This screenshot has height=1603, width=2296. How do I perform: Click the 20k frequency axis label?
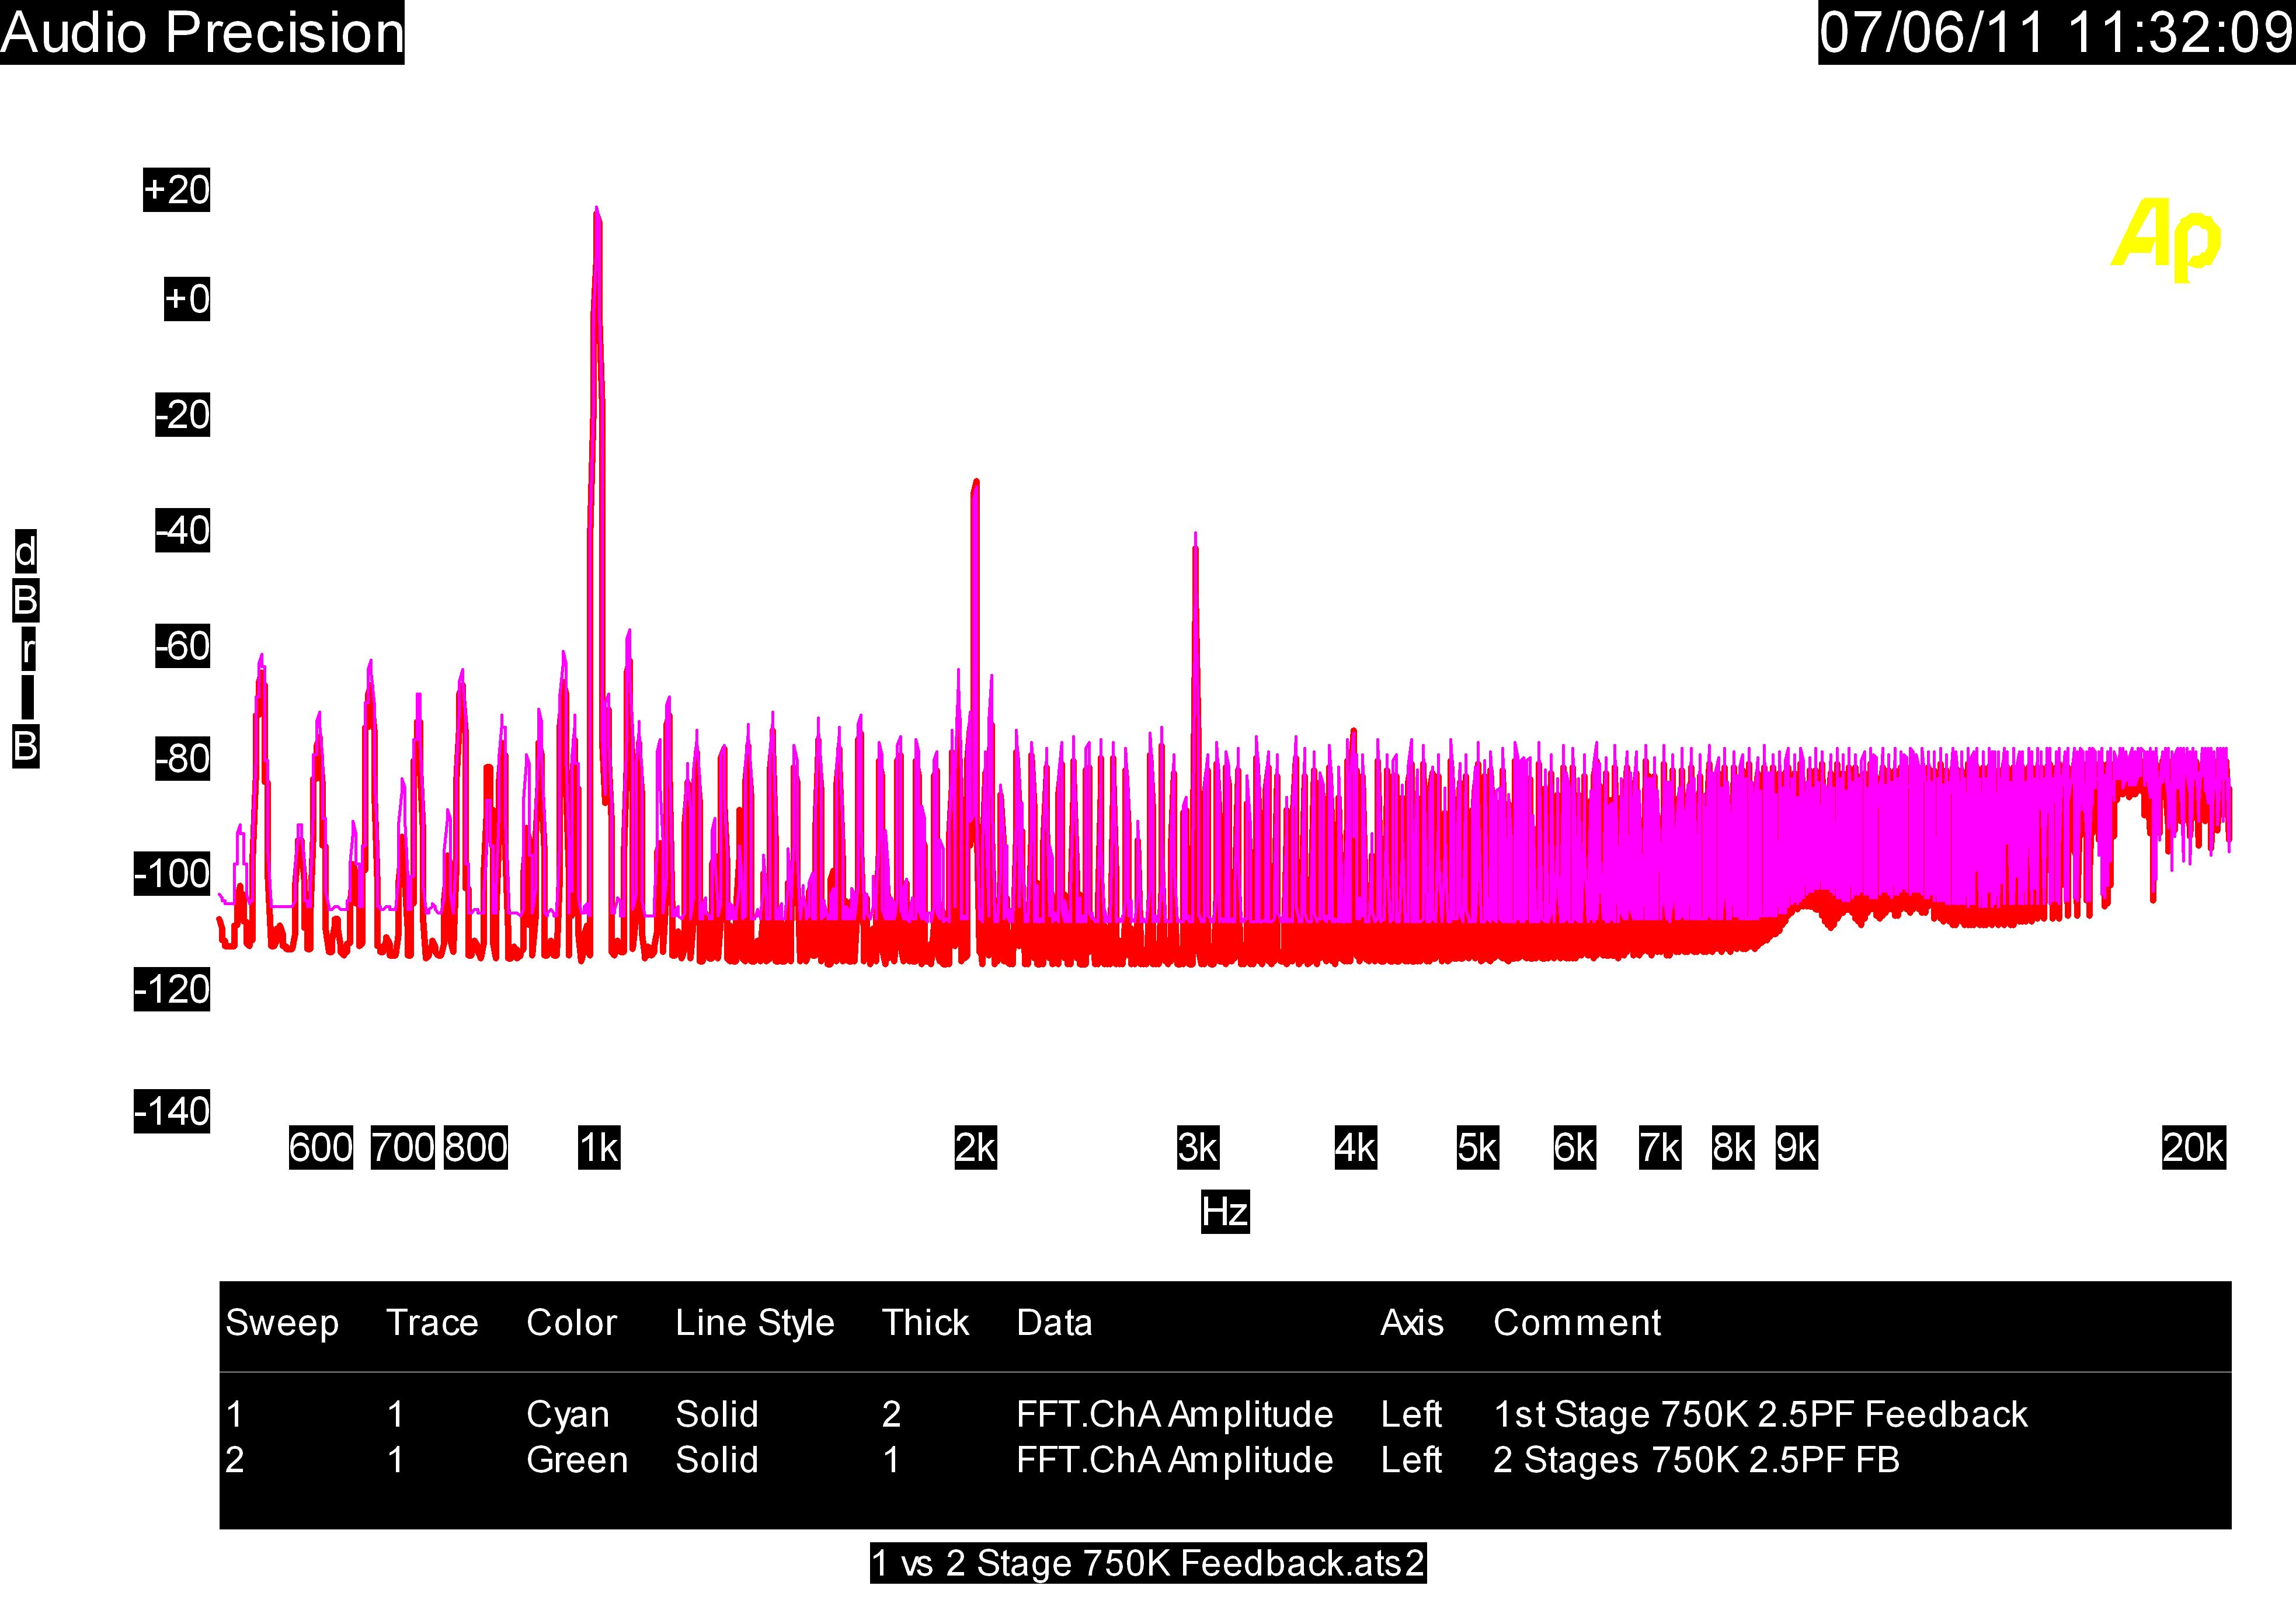coord(2194,1148)
